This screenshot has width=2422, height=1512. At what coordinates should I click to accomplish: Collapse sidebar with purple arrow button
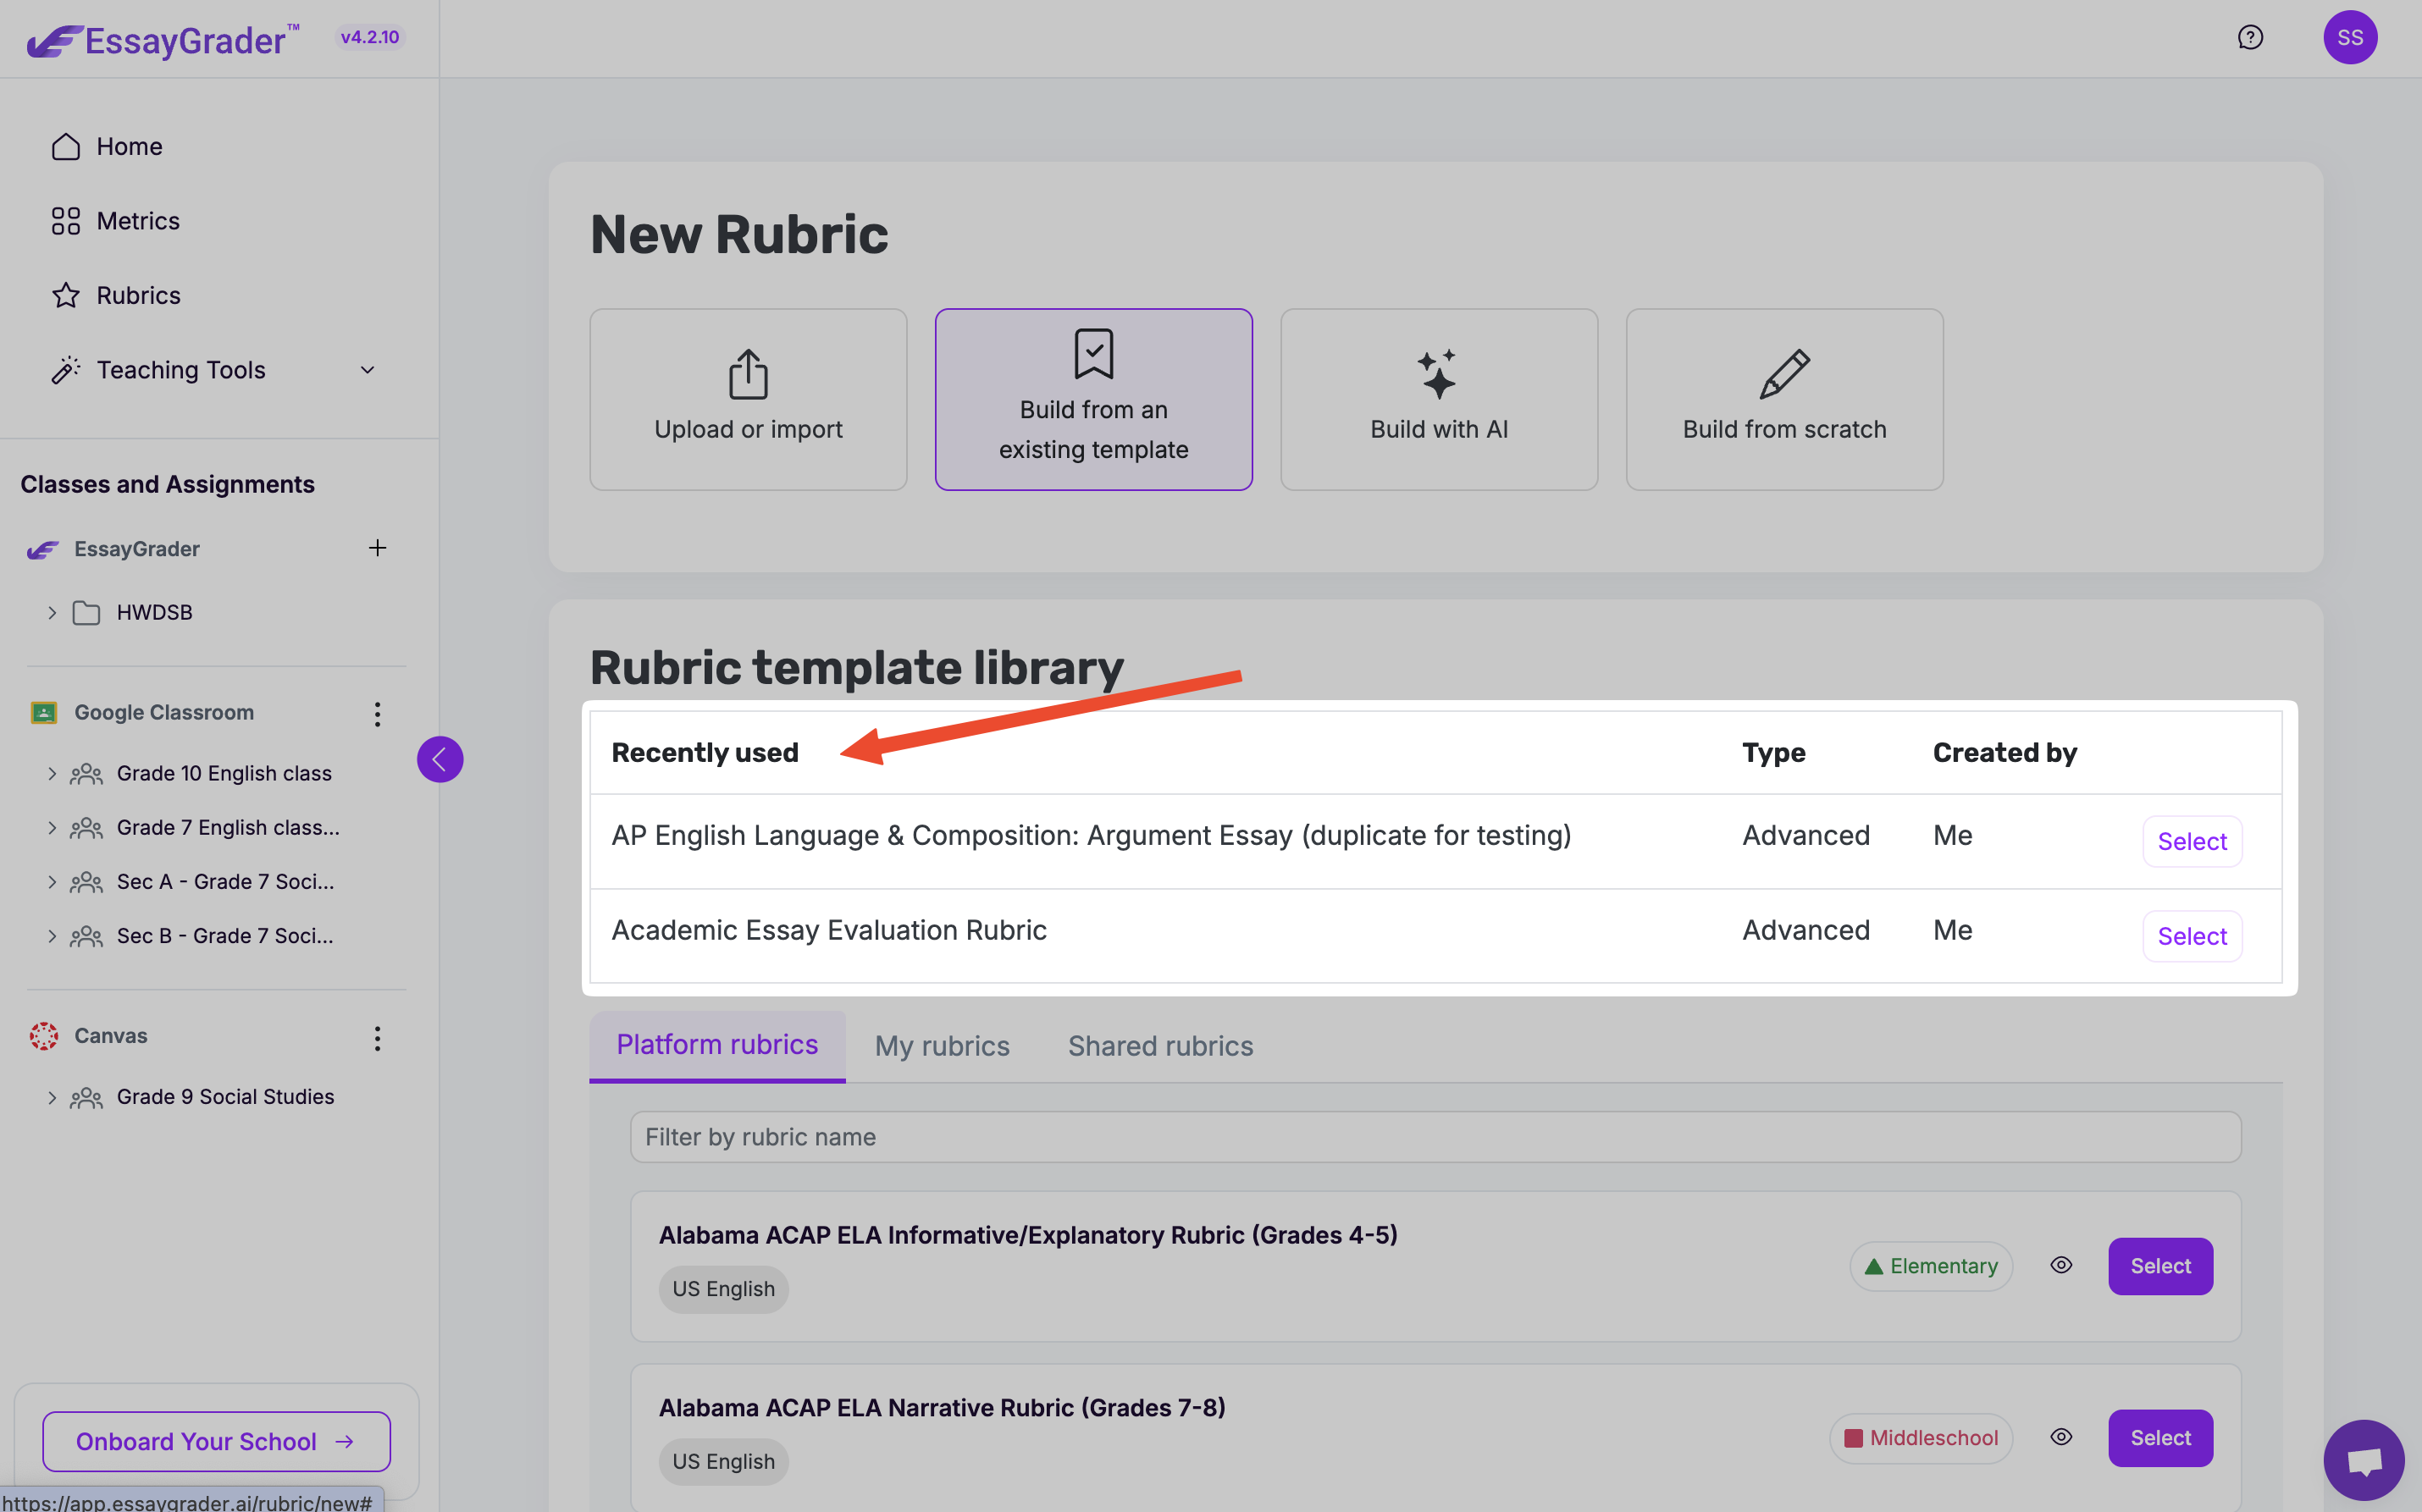pos(440,759)
